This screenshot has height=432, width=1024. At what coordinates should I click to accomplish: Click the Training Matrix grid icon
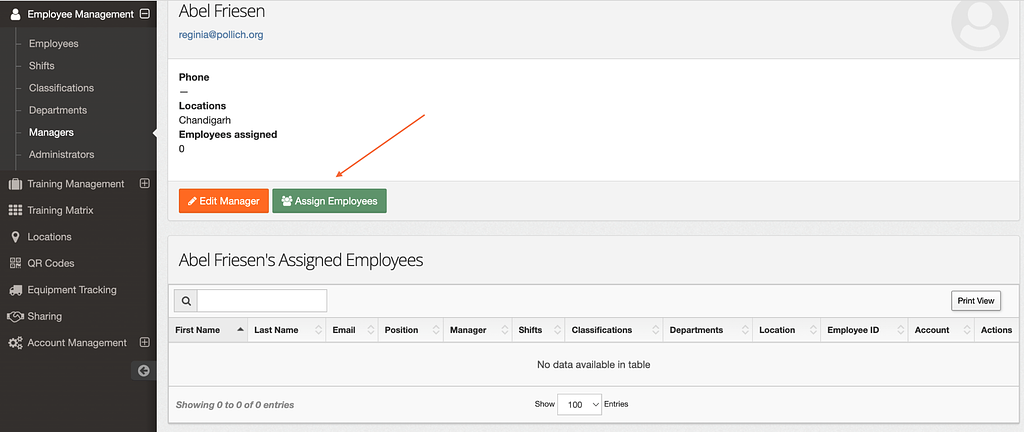click(x=15, y=211)
